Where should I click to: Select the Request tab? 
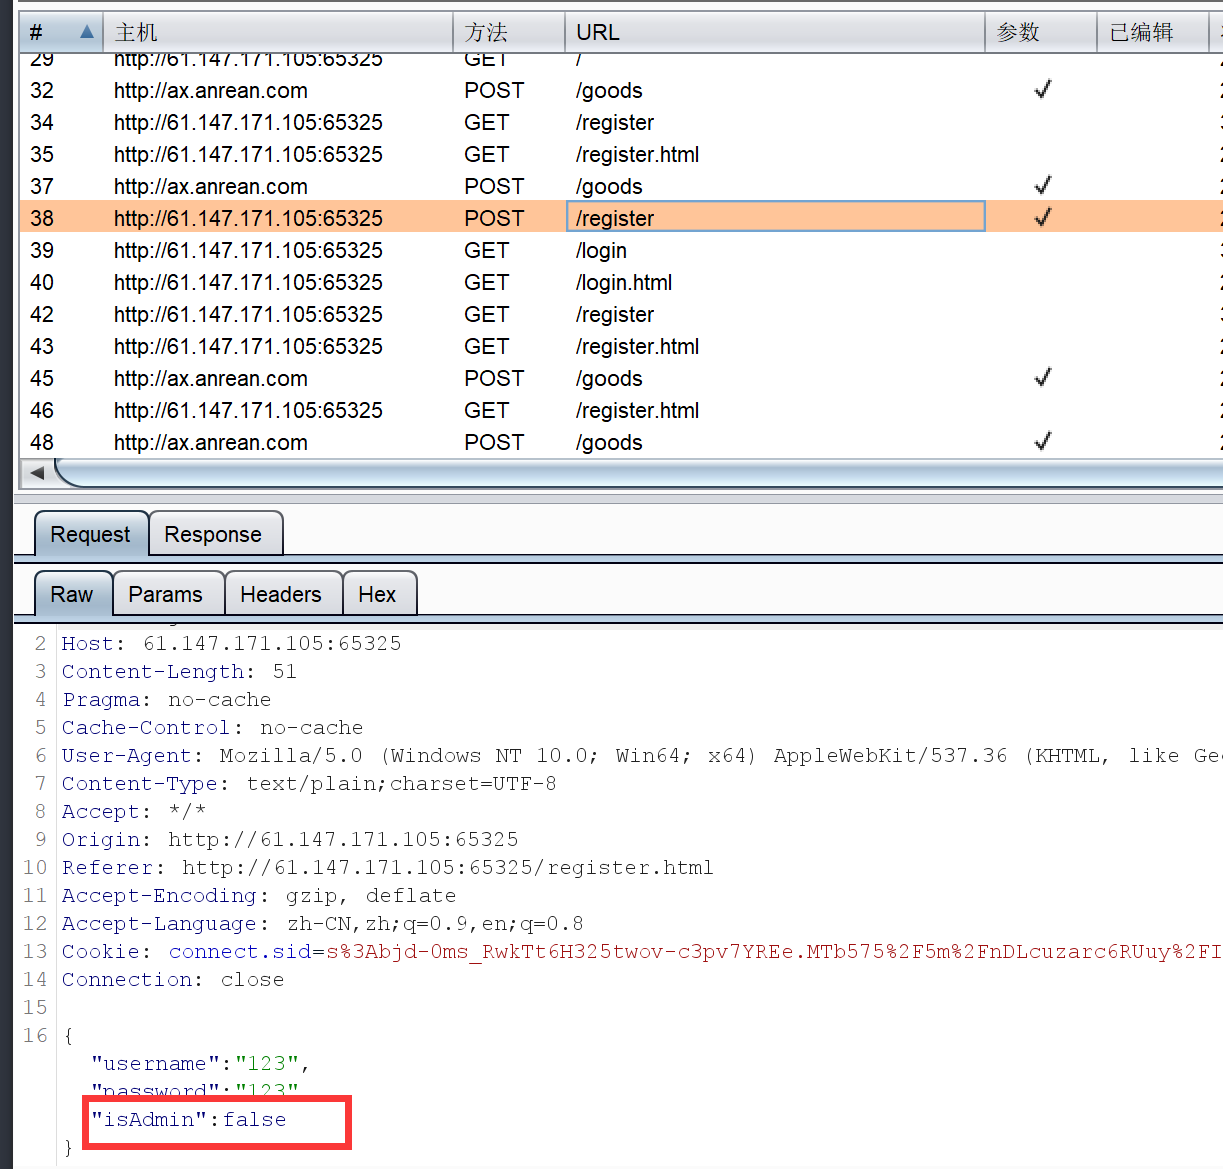[x=90, y=535]
